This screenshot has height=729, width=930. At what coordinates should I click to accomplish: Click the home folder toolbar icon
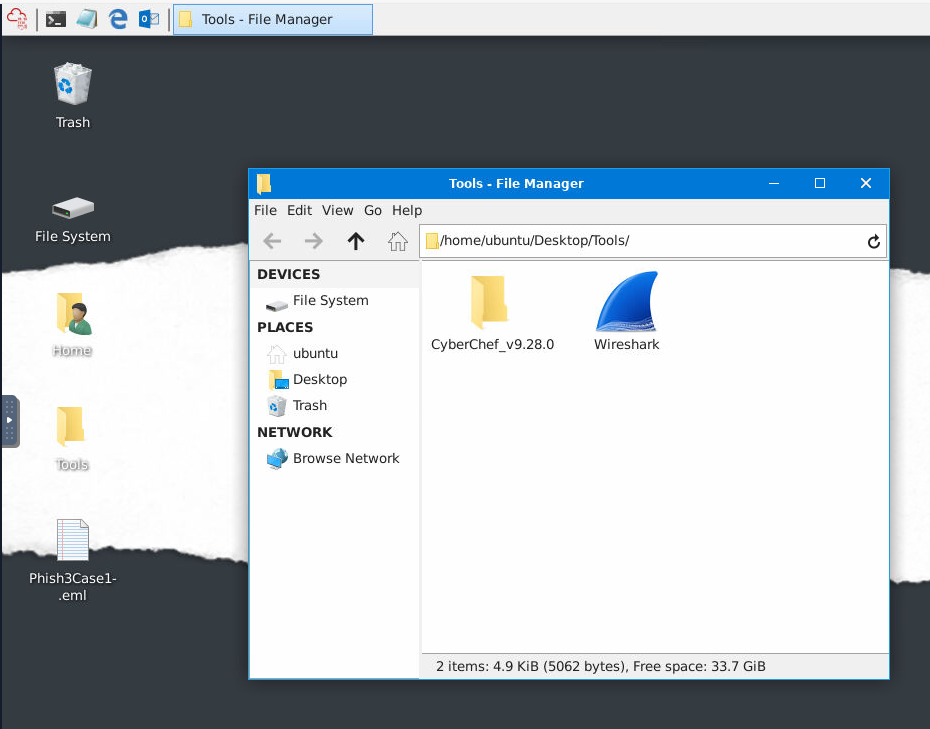tap(398, 241)
